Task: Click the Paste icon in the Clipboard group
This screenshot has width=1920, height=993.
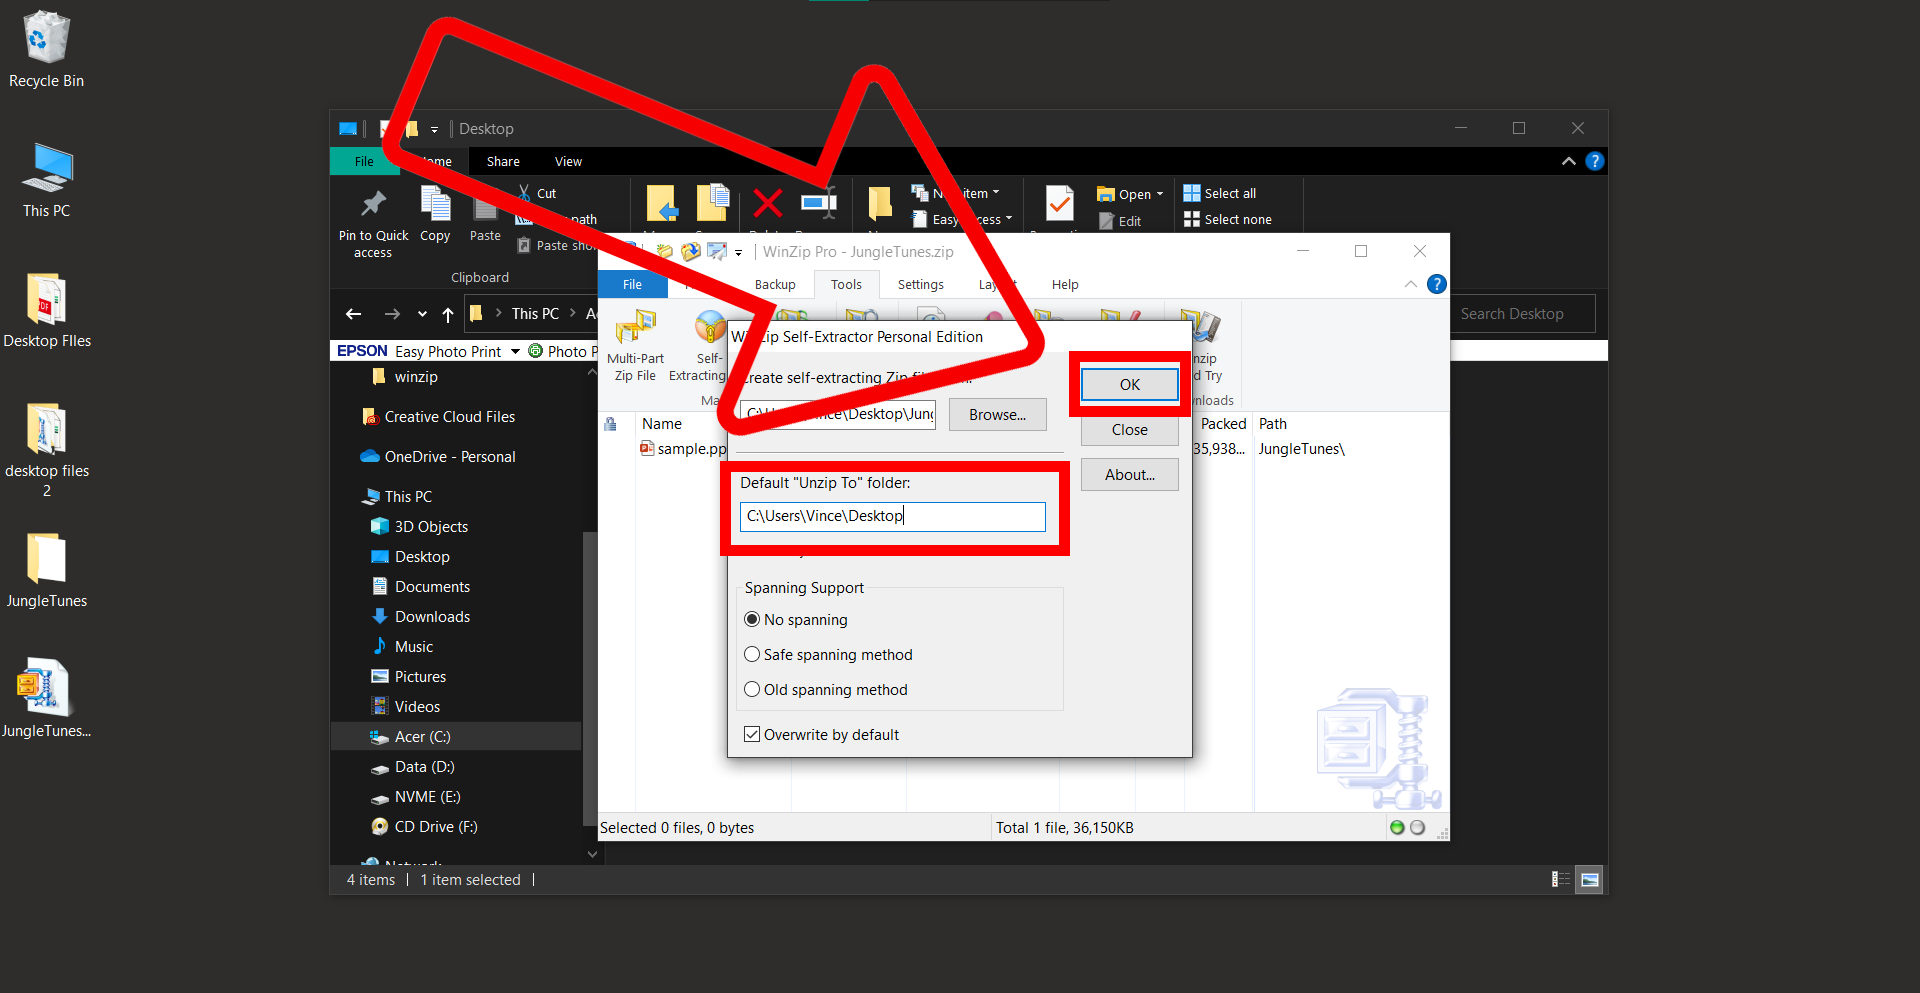Action: point(484,212)
